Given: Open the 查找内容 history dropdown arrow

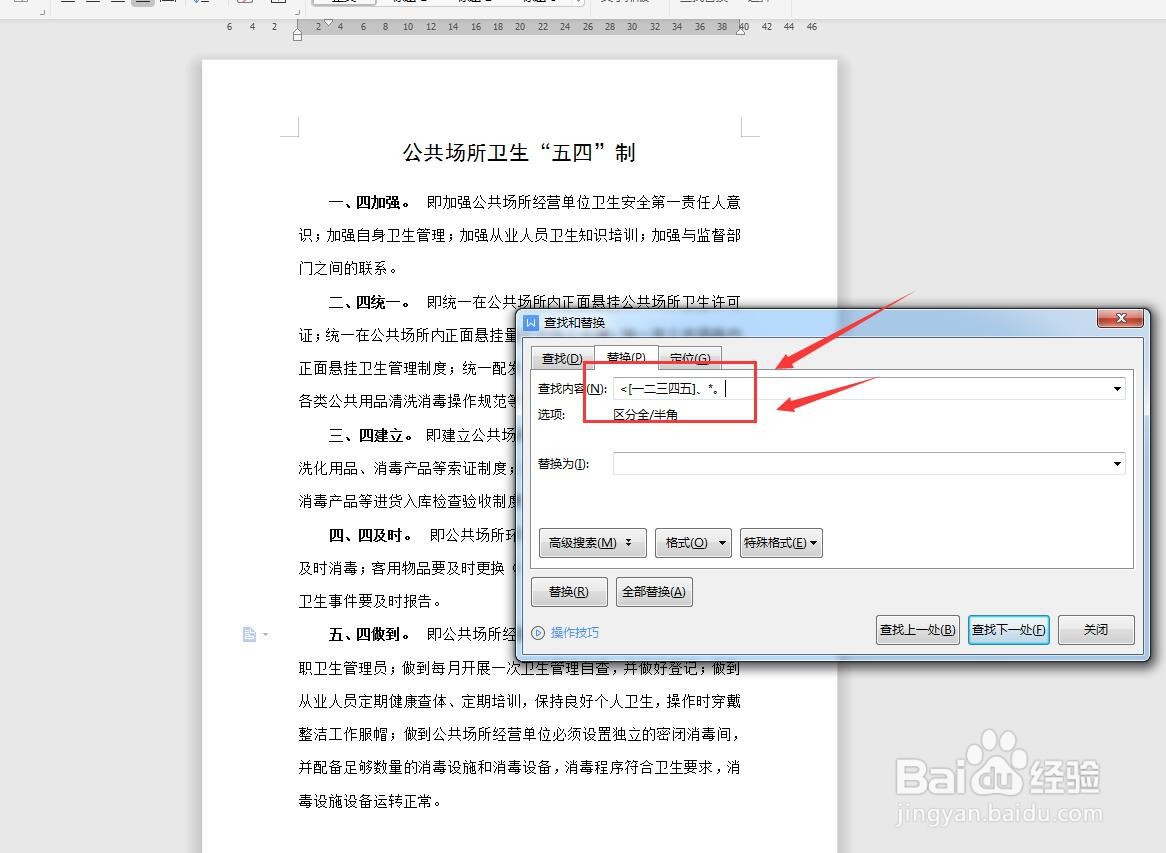Looking at the screenshot, I should point(1117,388).
